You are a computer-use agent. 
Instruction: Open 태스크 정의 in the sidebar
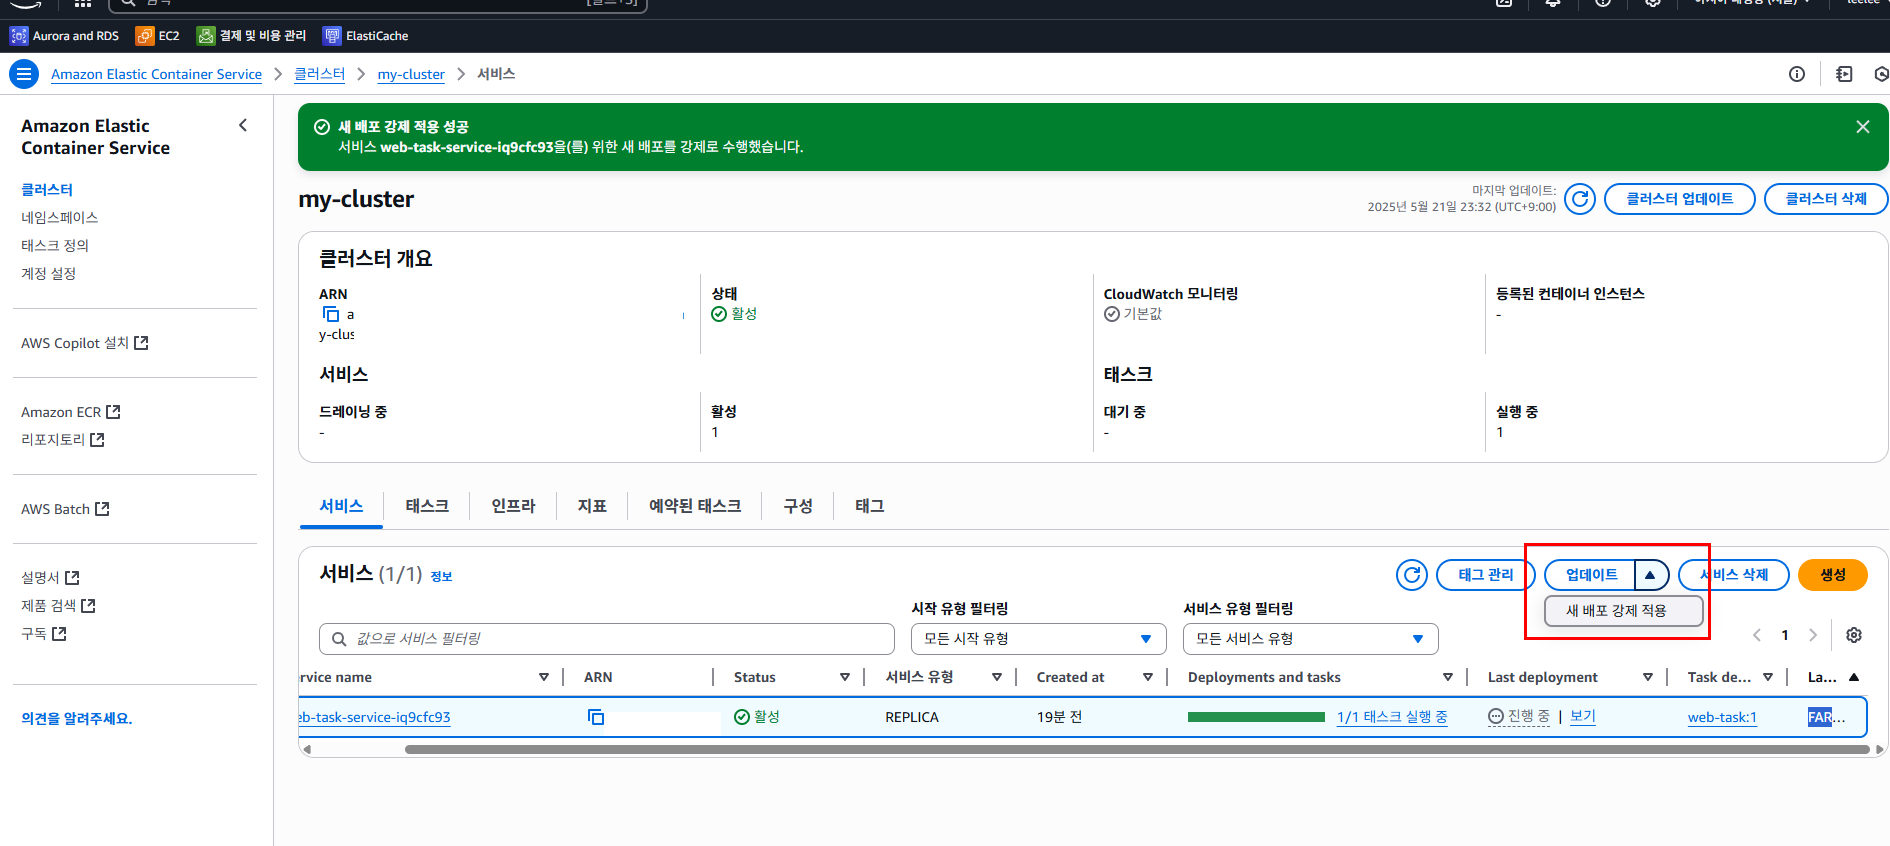55,246
